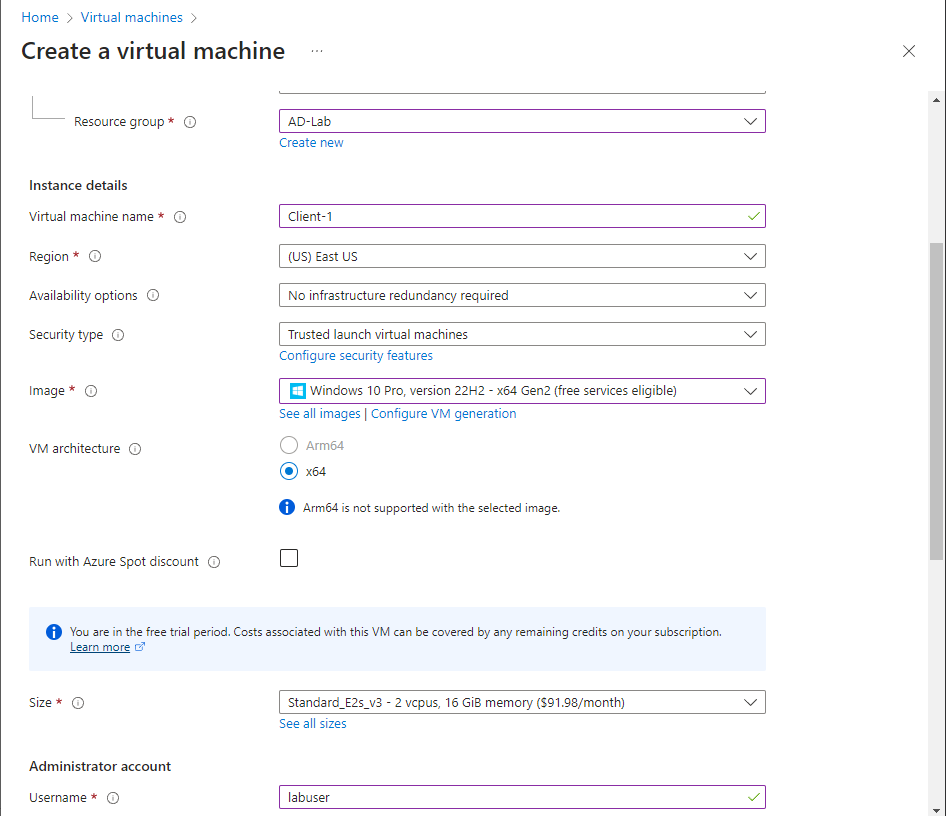Expand the Size Standard_E2s_v3 dropdown
Image resolution: width=946 pixels, height=816 pixels.
pos(522,702)
